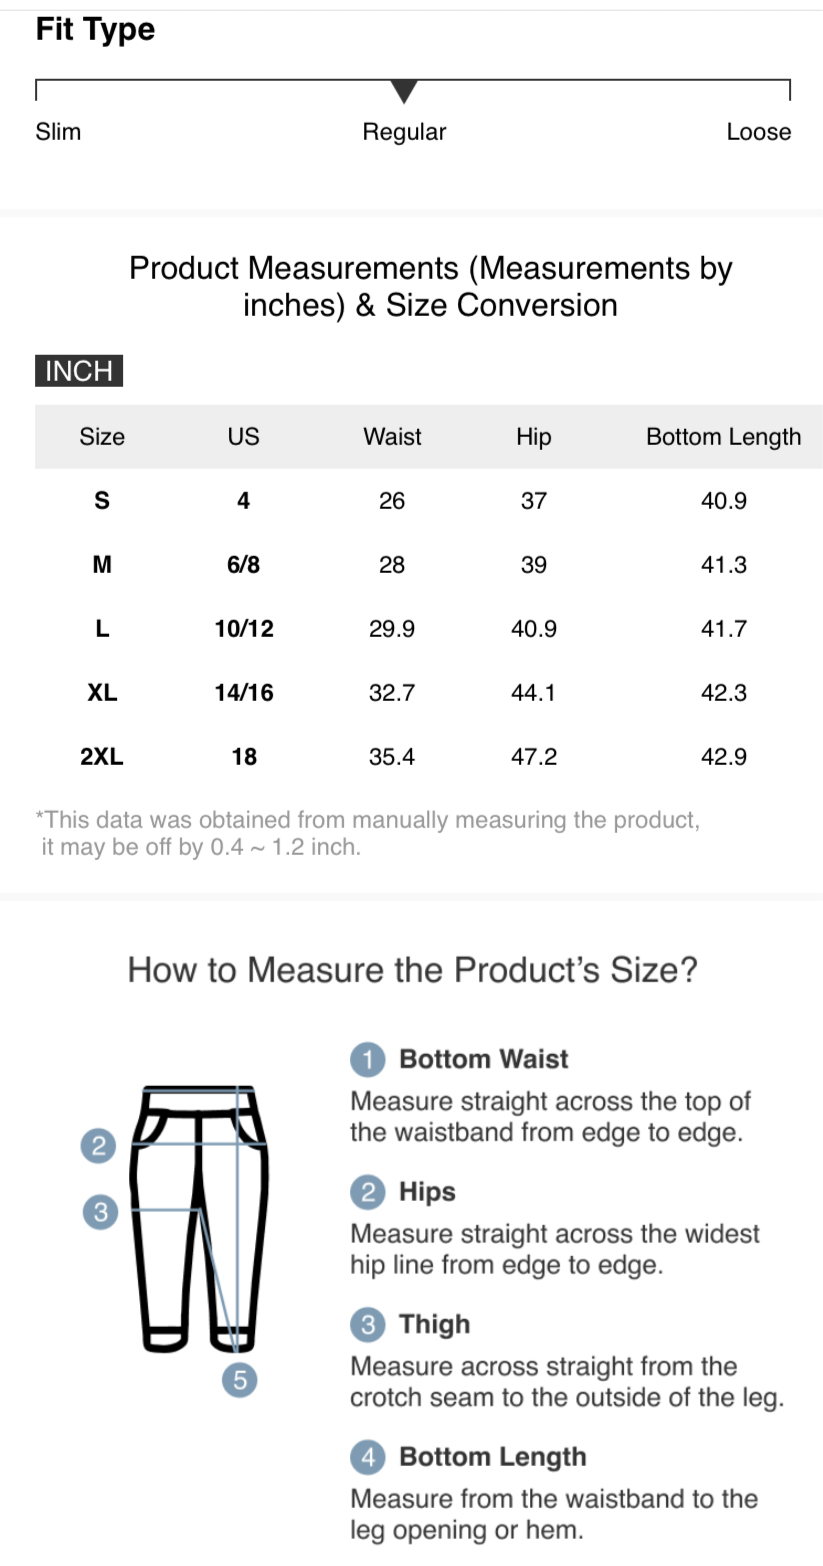Screen dimensions: 823x1566
Task: Click the number 2 Hips badge in list
Action: [367, 1192]
